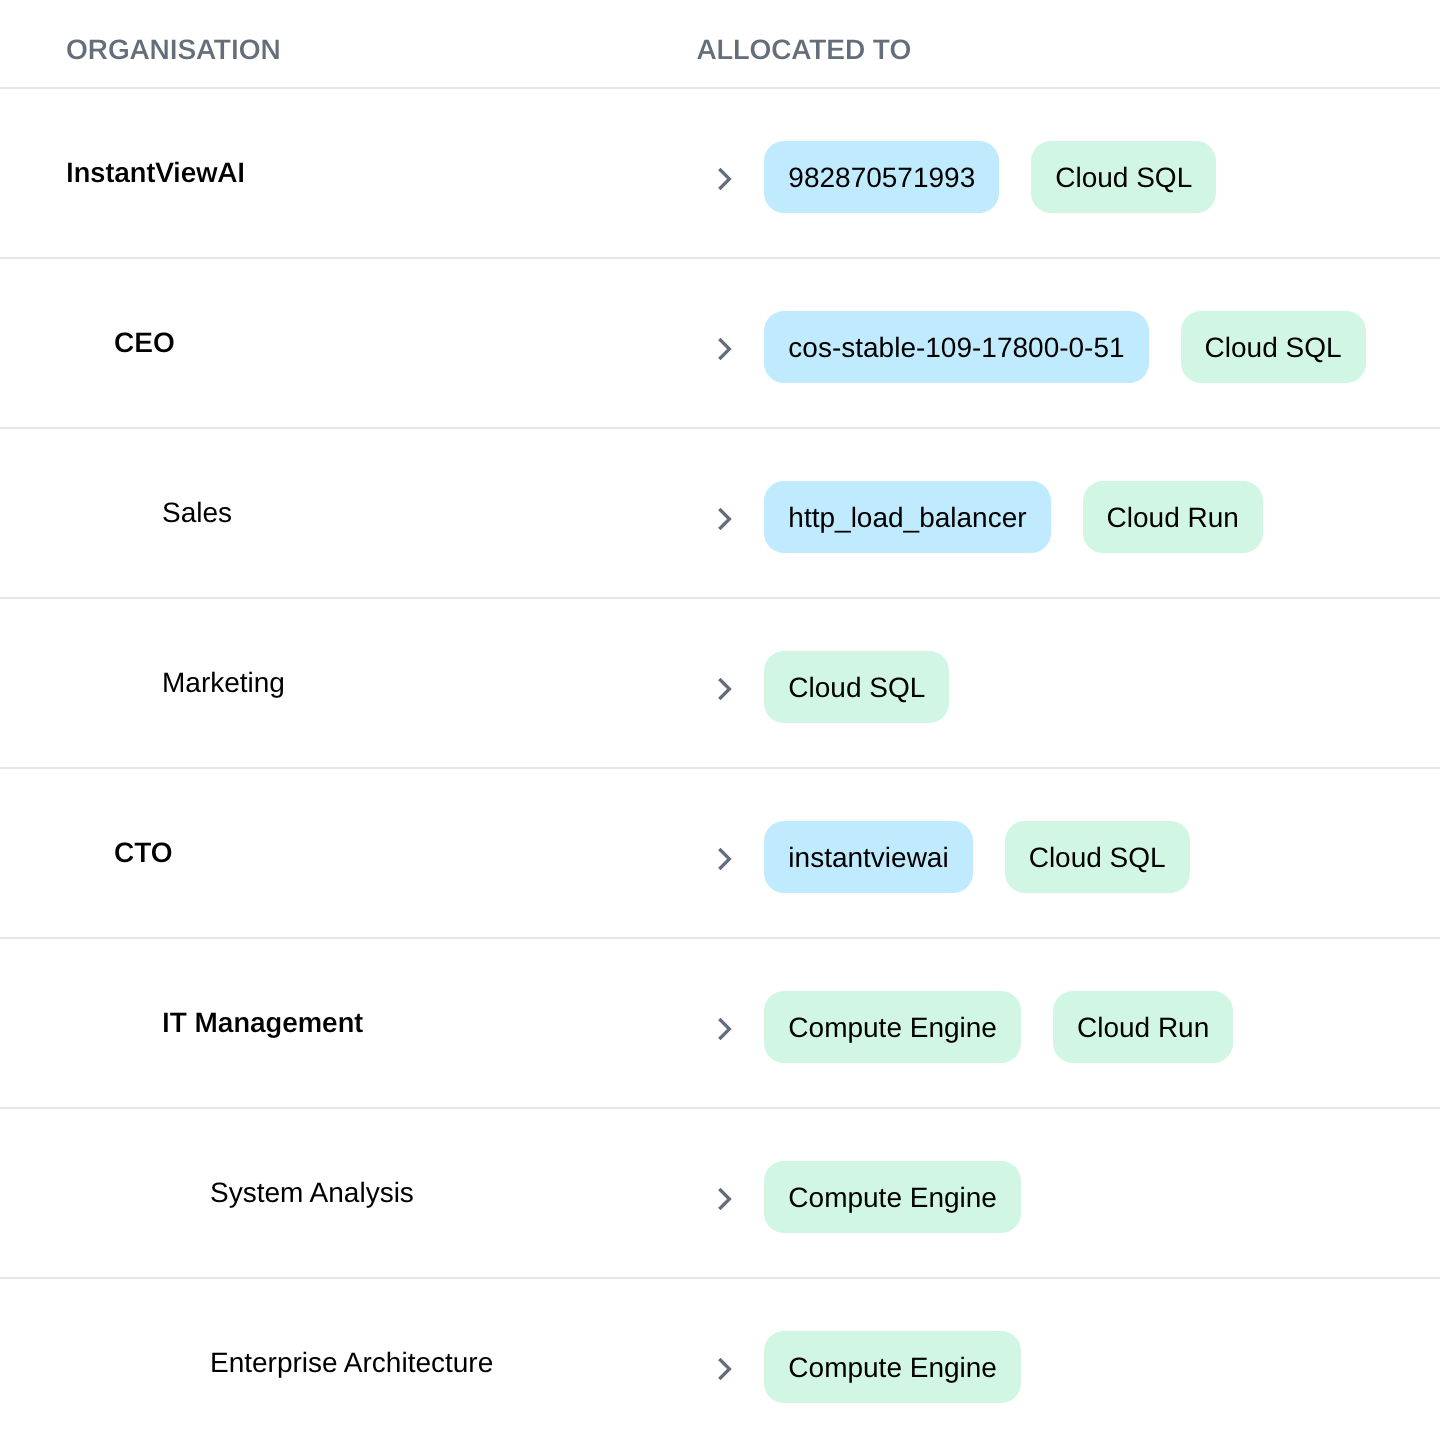Click Cloud Run tag in Sales row
This screenshot has width=1440, height=1432.
coord(1173,517)
